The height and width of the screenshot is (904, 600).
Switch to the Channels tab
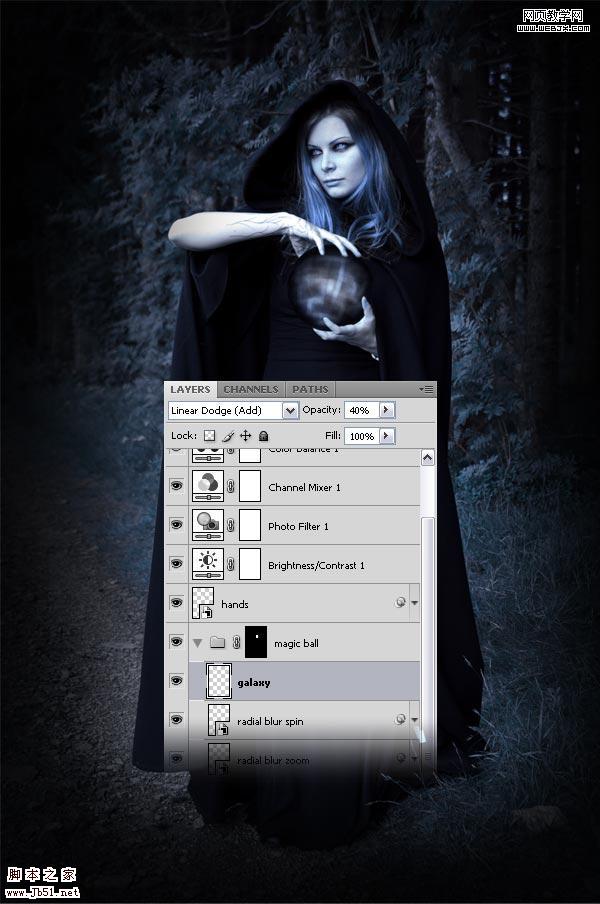(251, 389)
